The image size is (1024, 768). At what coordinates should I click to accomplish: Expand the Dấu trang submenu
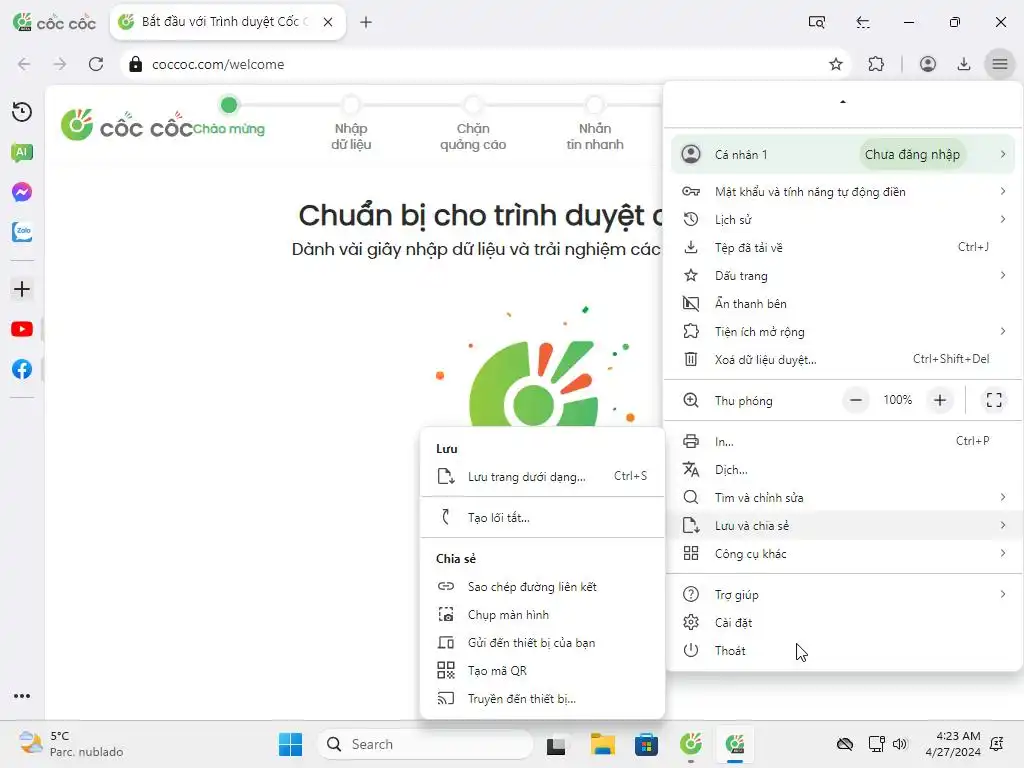(843, 276)
